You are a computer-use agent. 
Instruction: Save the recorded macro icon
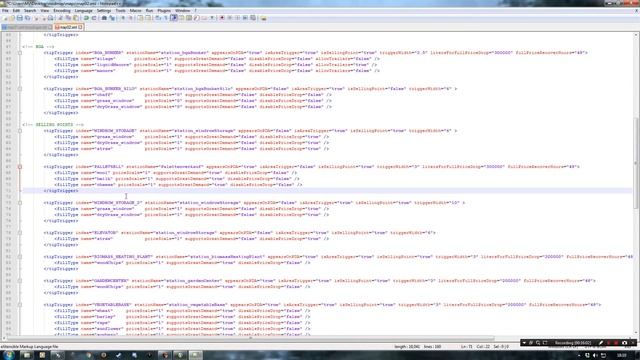tap(253, 18)
